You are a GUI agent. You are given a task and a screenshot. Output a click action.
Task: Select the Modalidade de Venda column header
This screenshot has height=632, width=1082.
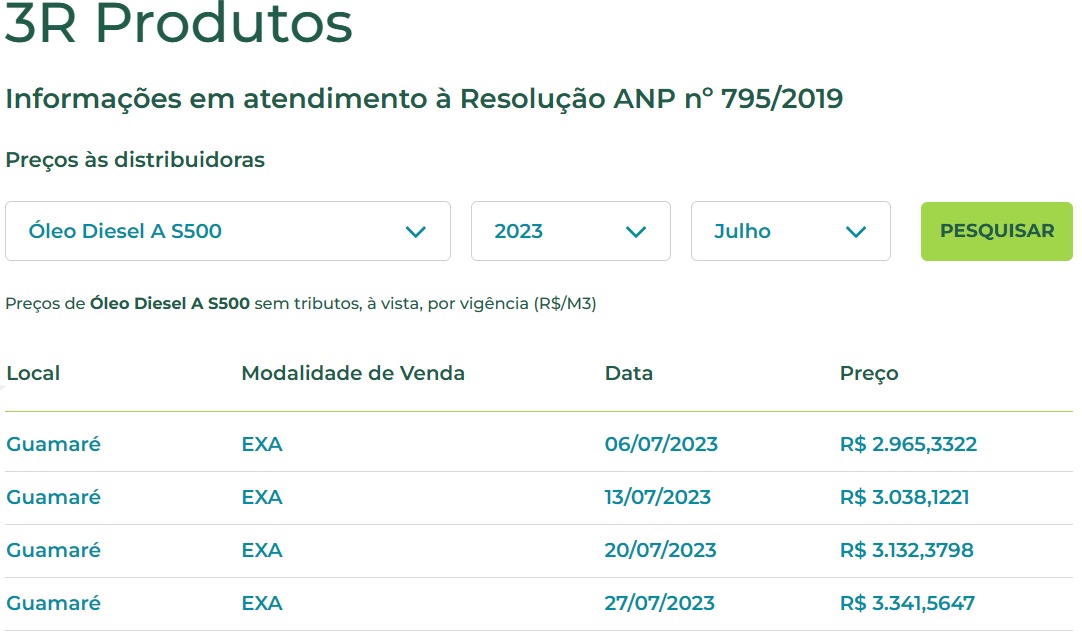point(353,374)
